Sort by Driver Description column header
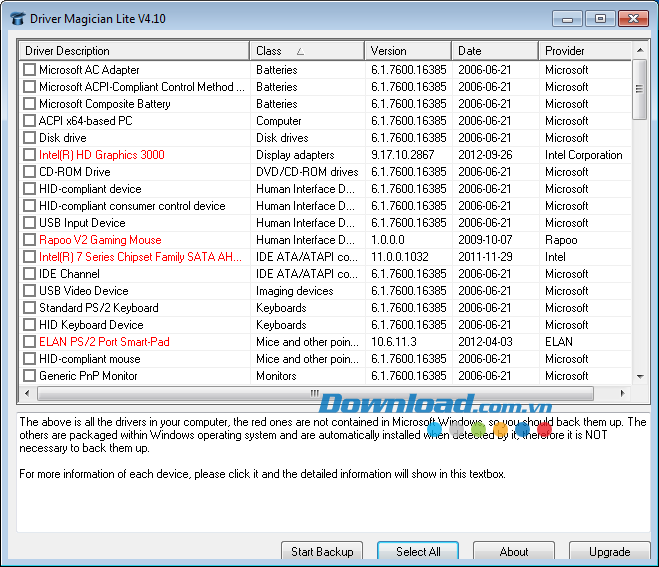This screenshot has height=567, width=659. (x=134, y=51)
